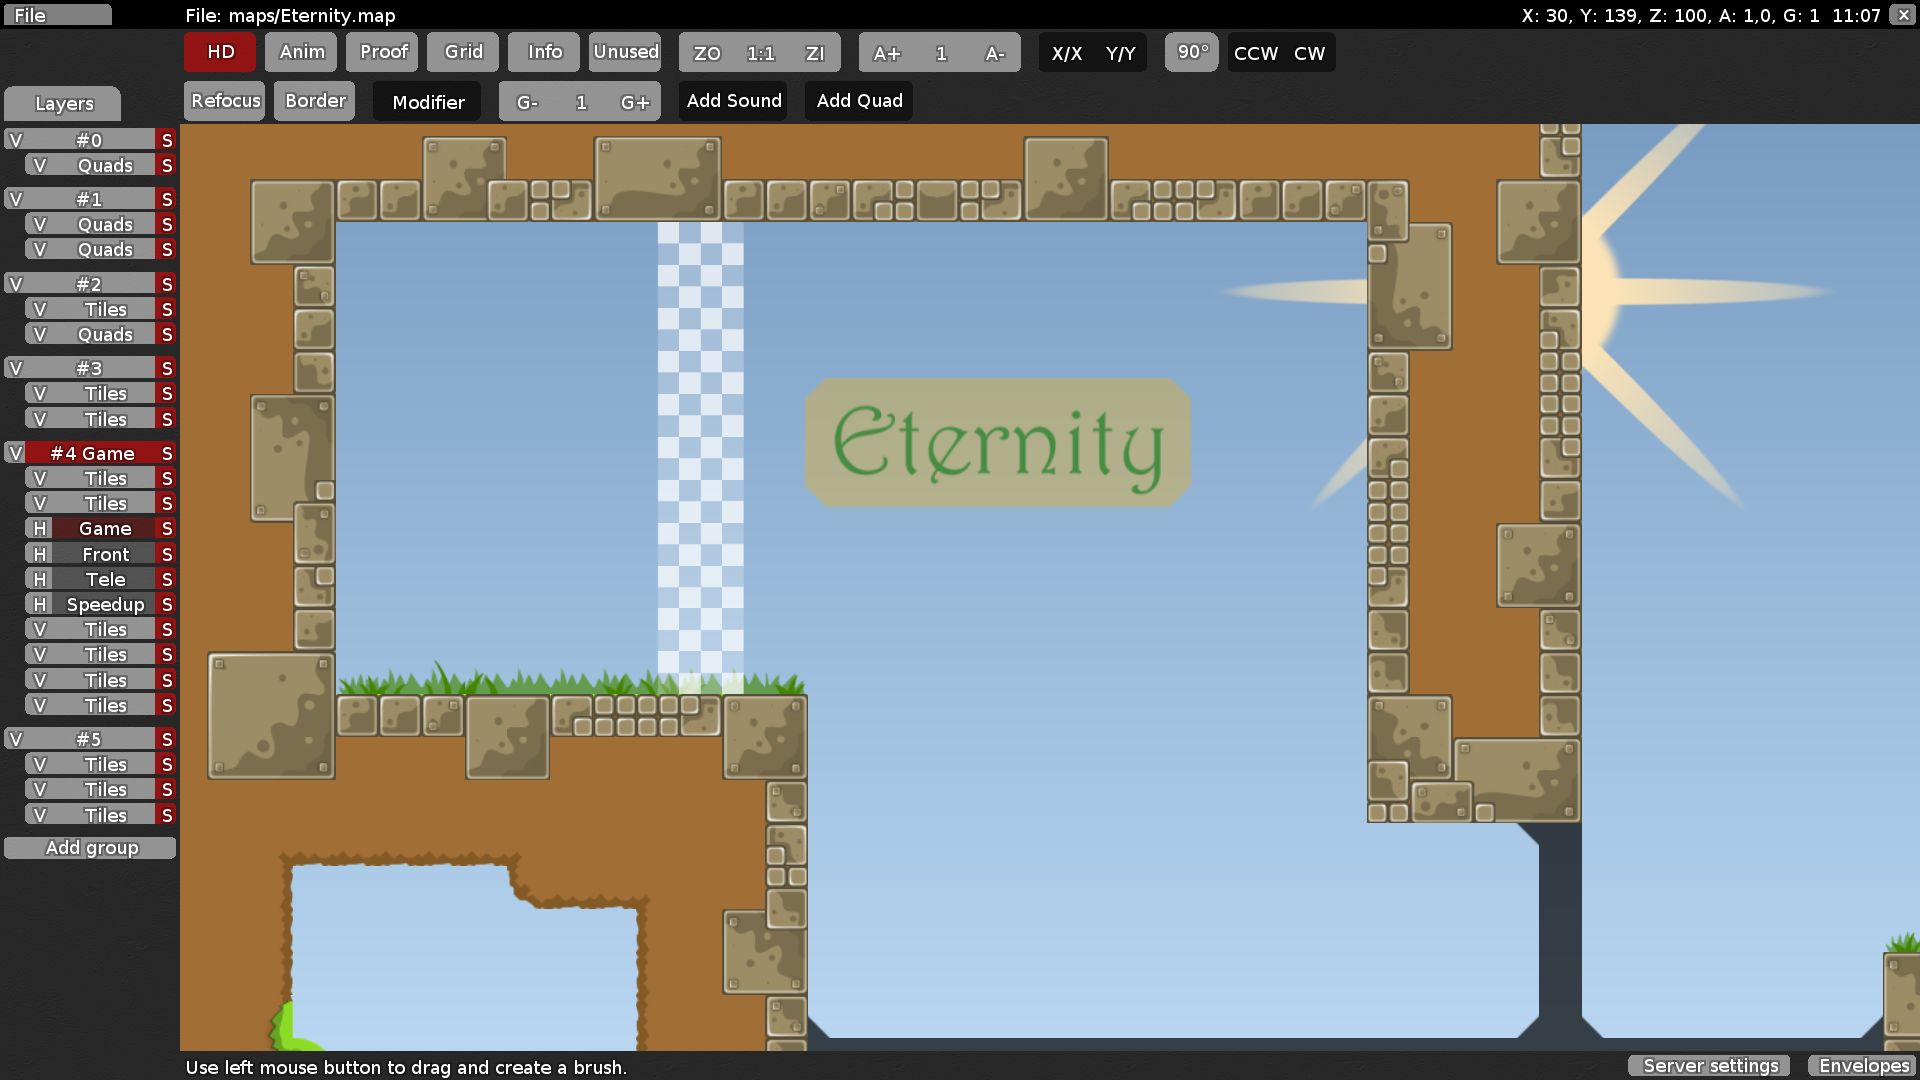Open the File menu
Image resolution: width=1920 pixels, height=1080 pixels.
tap(56, 15)
